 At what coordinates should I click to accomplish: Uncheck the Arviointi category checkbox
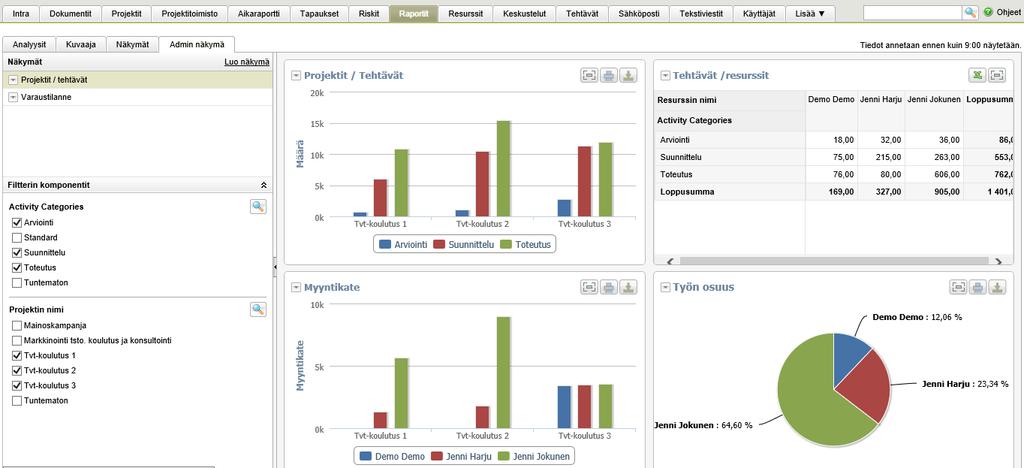tap(17, 223)
